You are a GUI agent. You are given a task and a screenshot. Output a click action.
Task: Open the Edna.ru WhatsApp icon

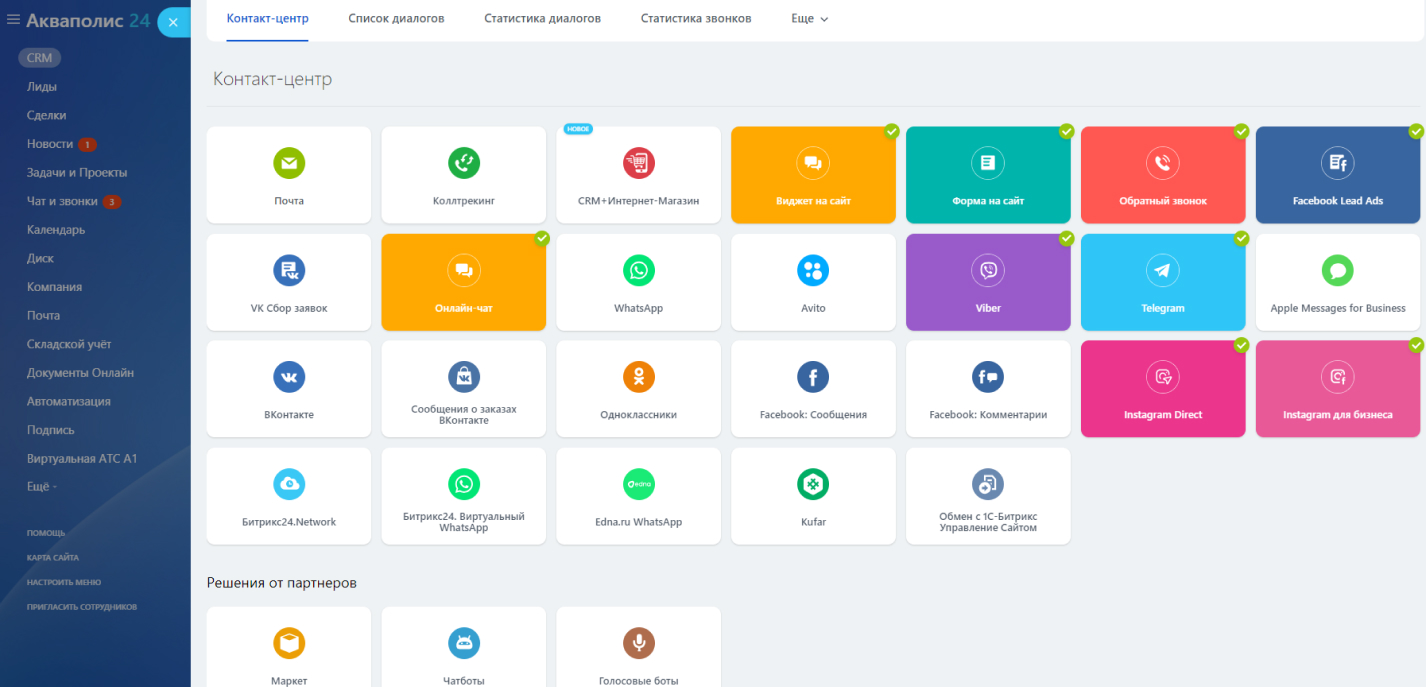click(638, 484)
